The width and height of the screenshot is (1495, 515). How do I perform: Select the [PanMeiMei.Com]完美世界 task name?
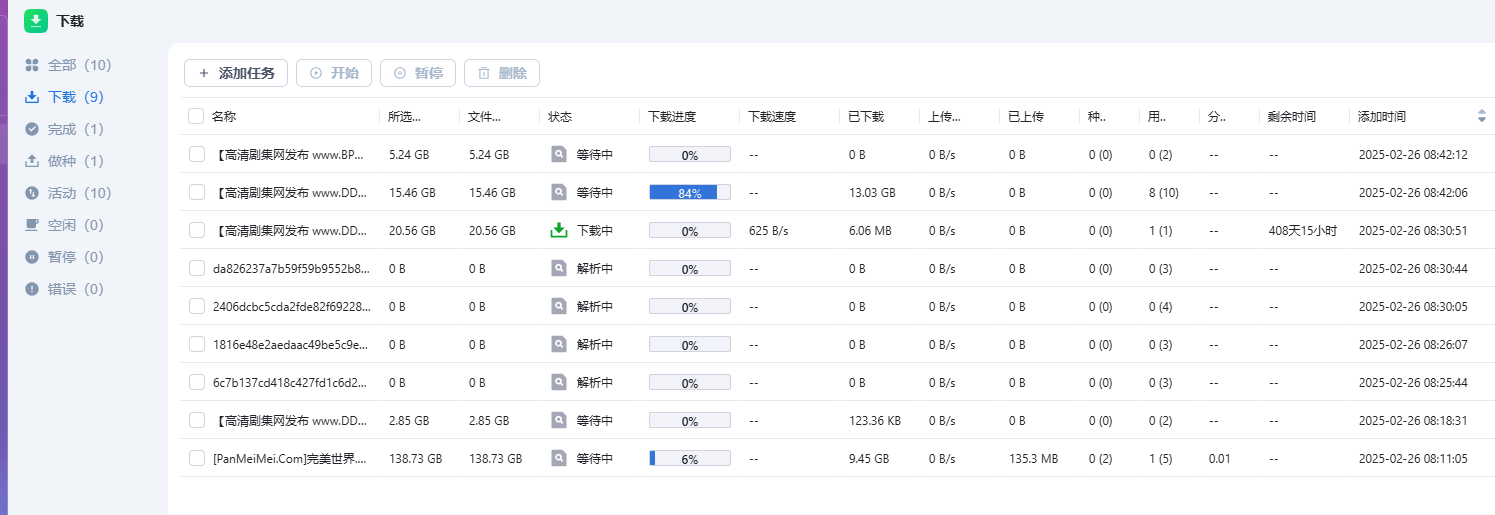click(x=290, y=458)
